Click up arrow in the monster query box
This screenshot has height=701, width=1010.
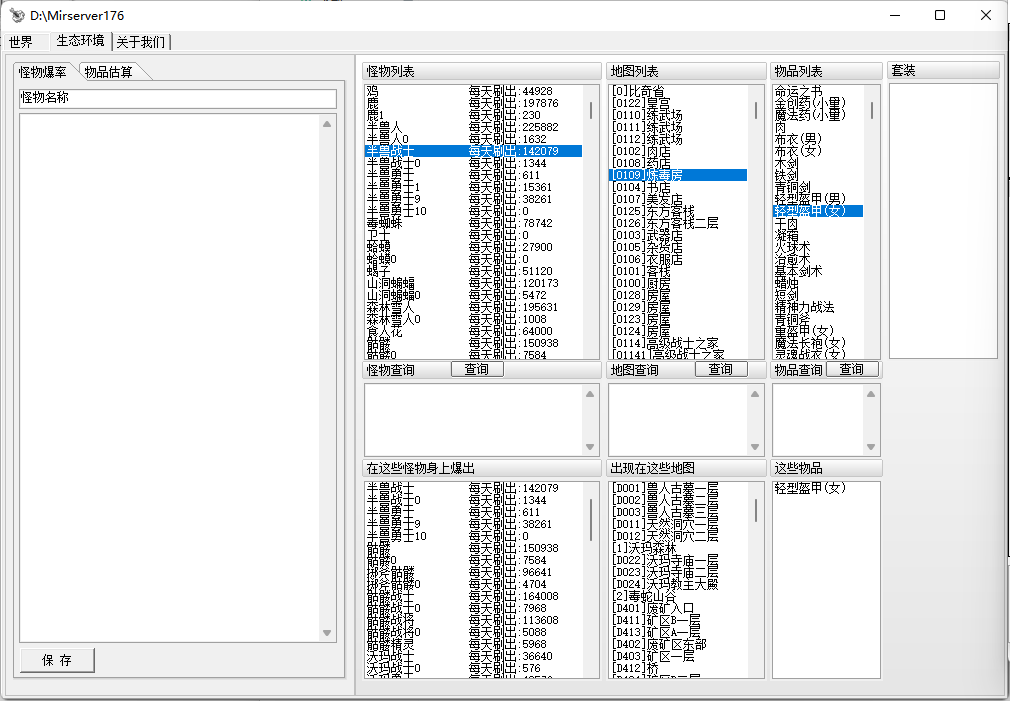click(x=590, y=394)
